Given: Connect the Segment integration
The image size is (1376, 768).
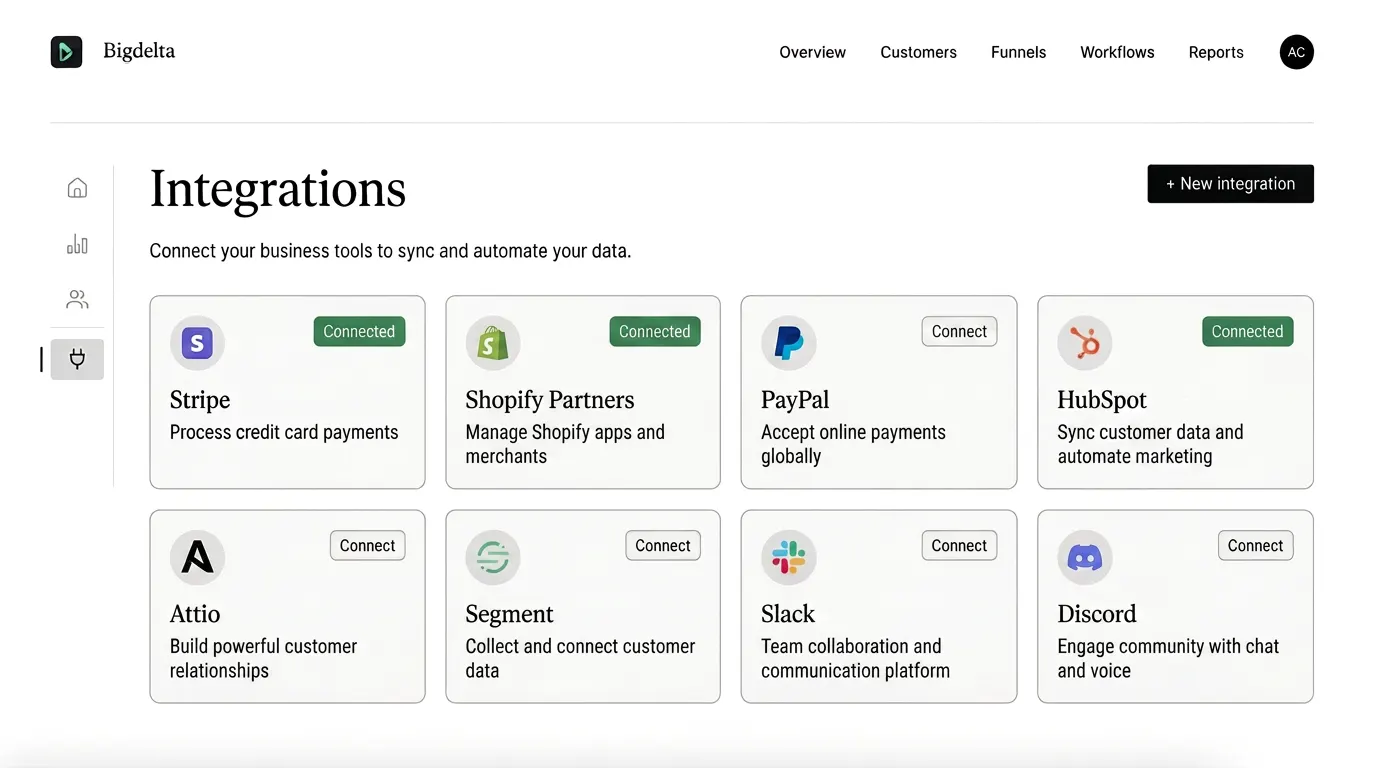Looking at the screenshot, I should (x=663, y=546).
